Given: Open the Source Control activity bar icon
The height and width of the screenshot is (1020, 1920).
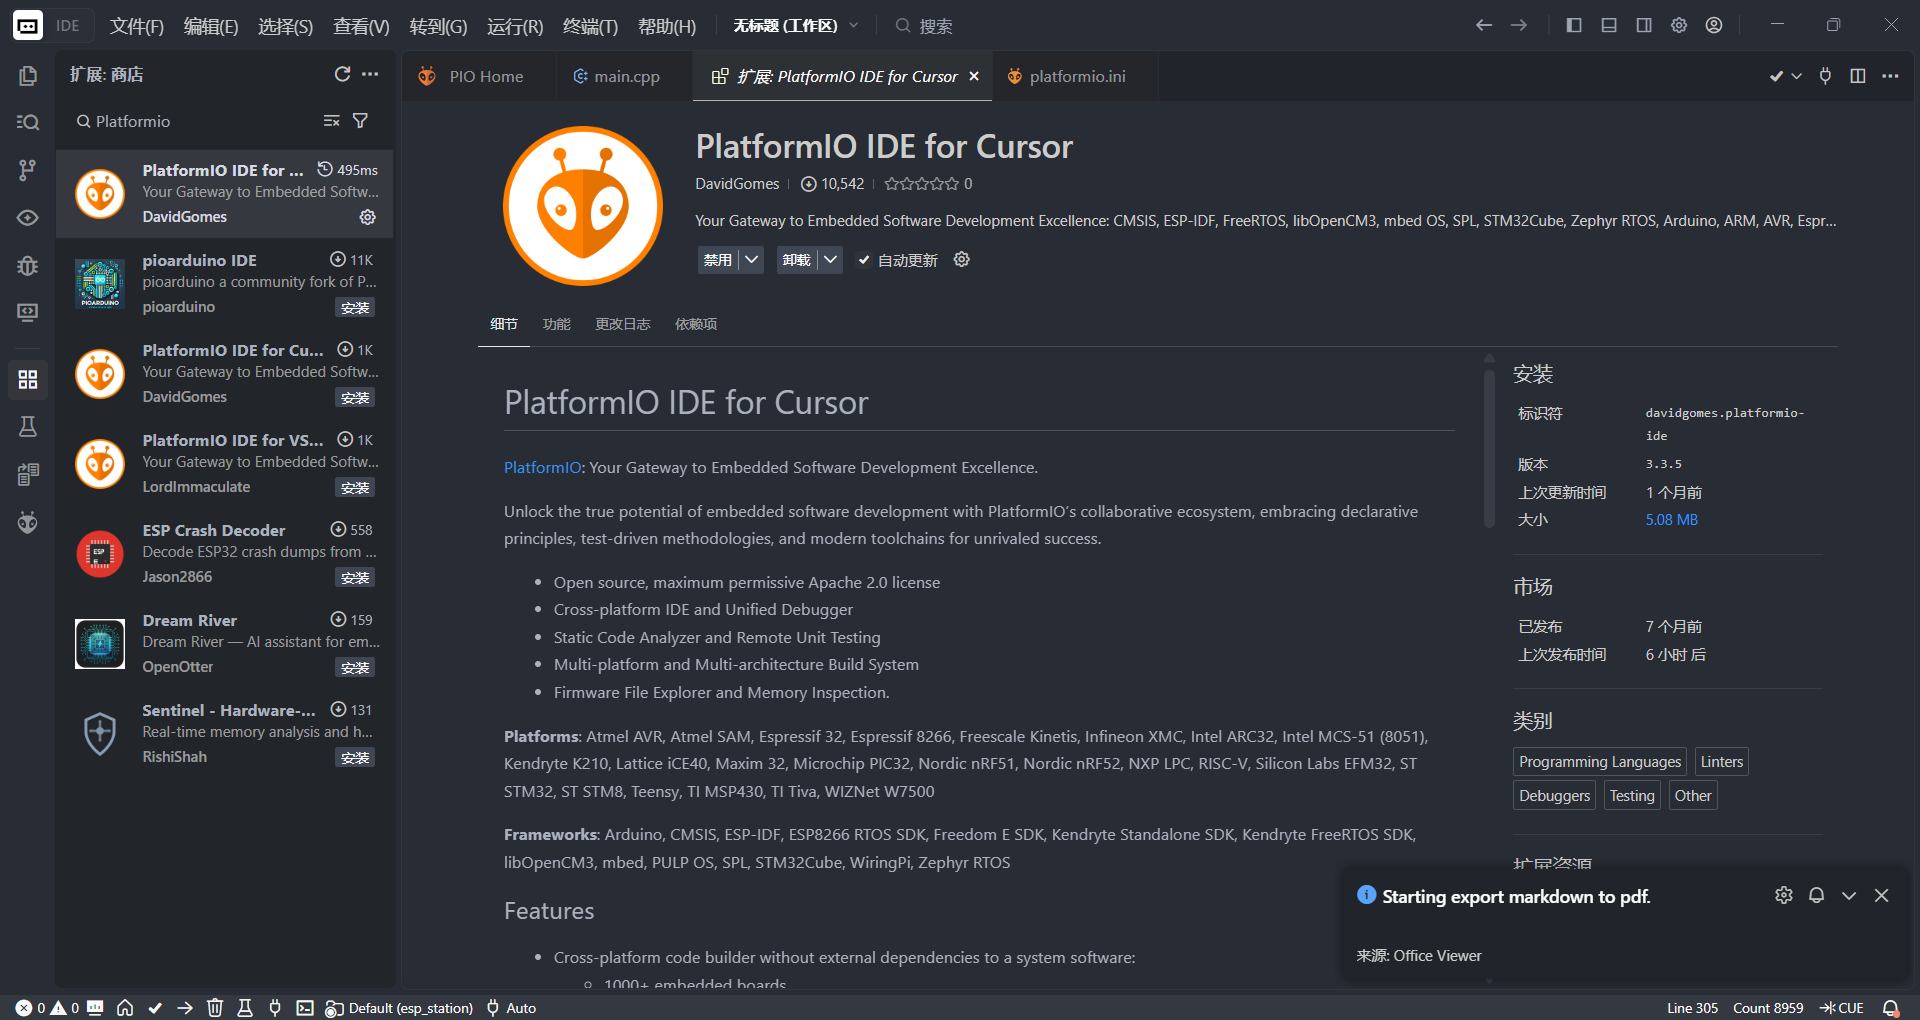Looking at the screenshot, I should point(27,170).
